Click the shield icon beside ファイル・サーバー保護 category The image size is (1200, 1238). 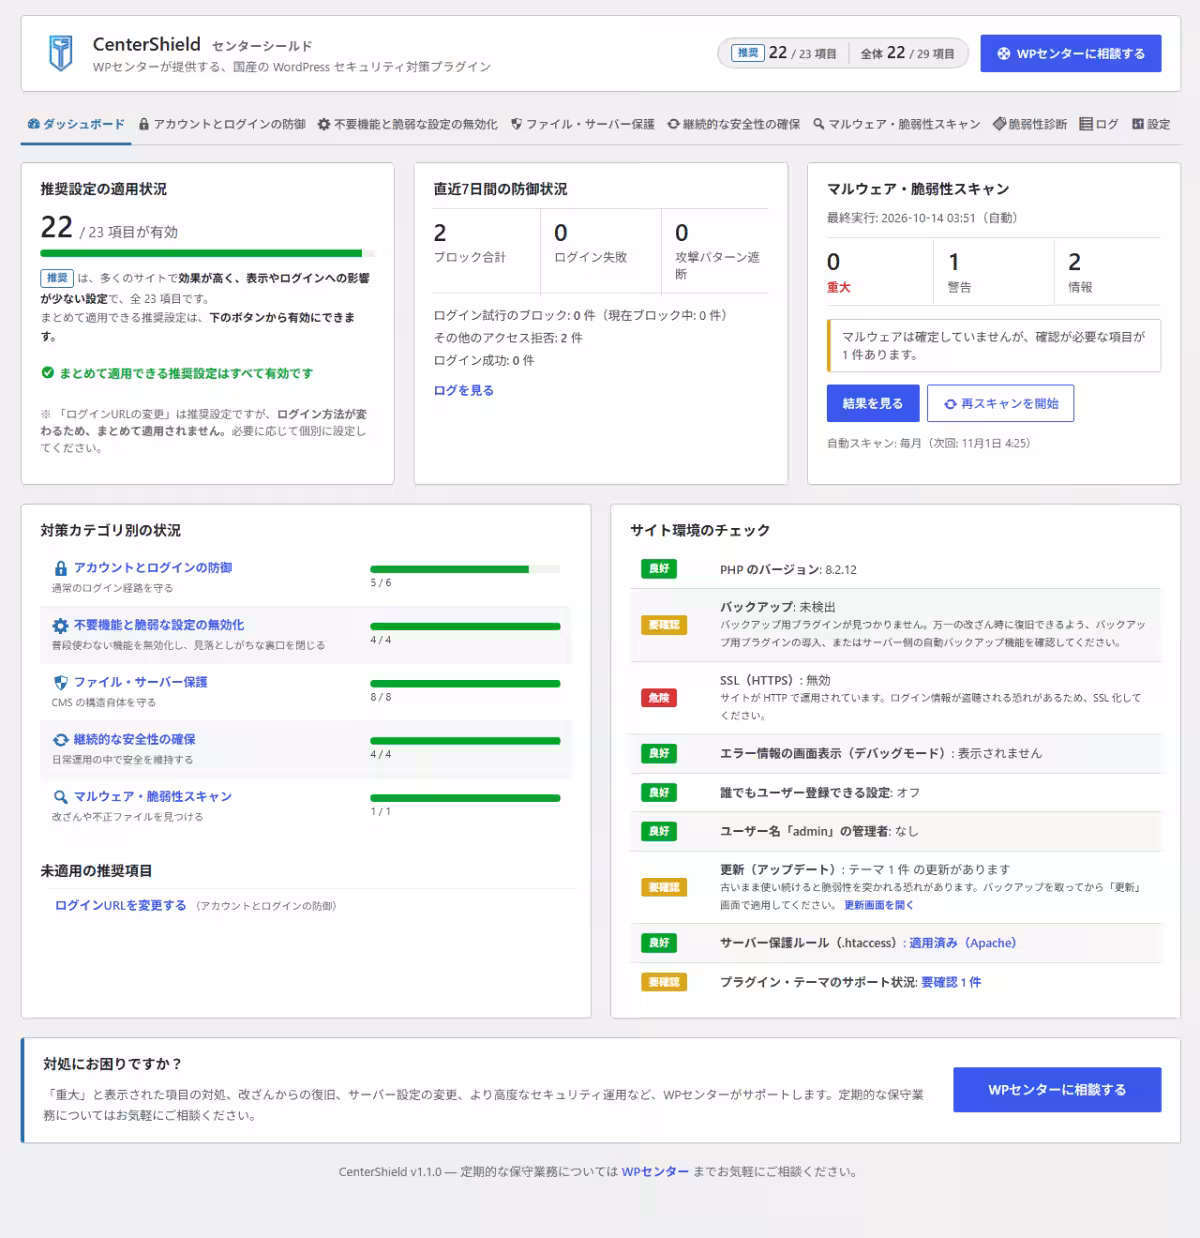pos(61,682)
